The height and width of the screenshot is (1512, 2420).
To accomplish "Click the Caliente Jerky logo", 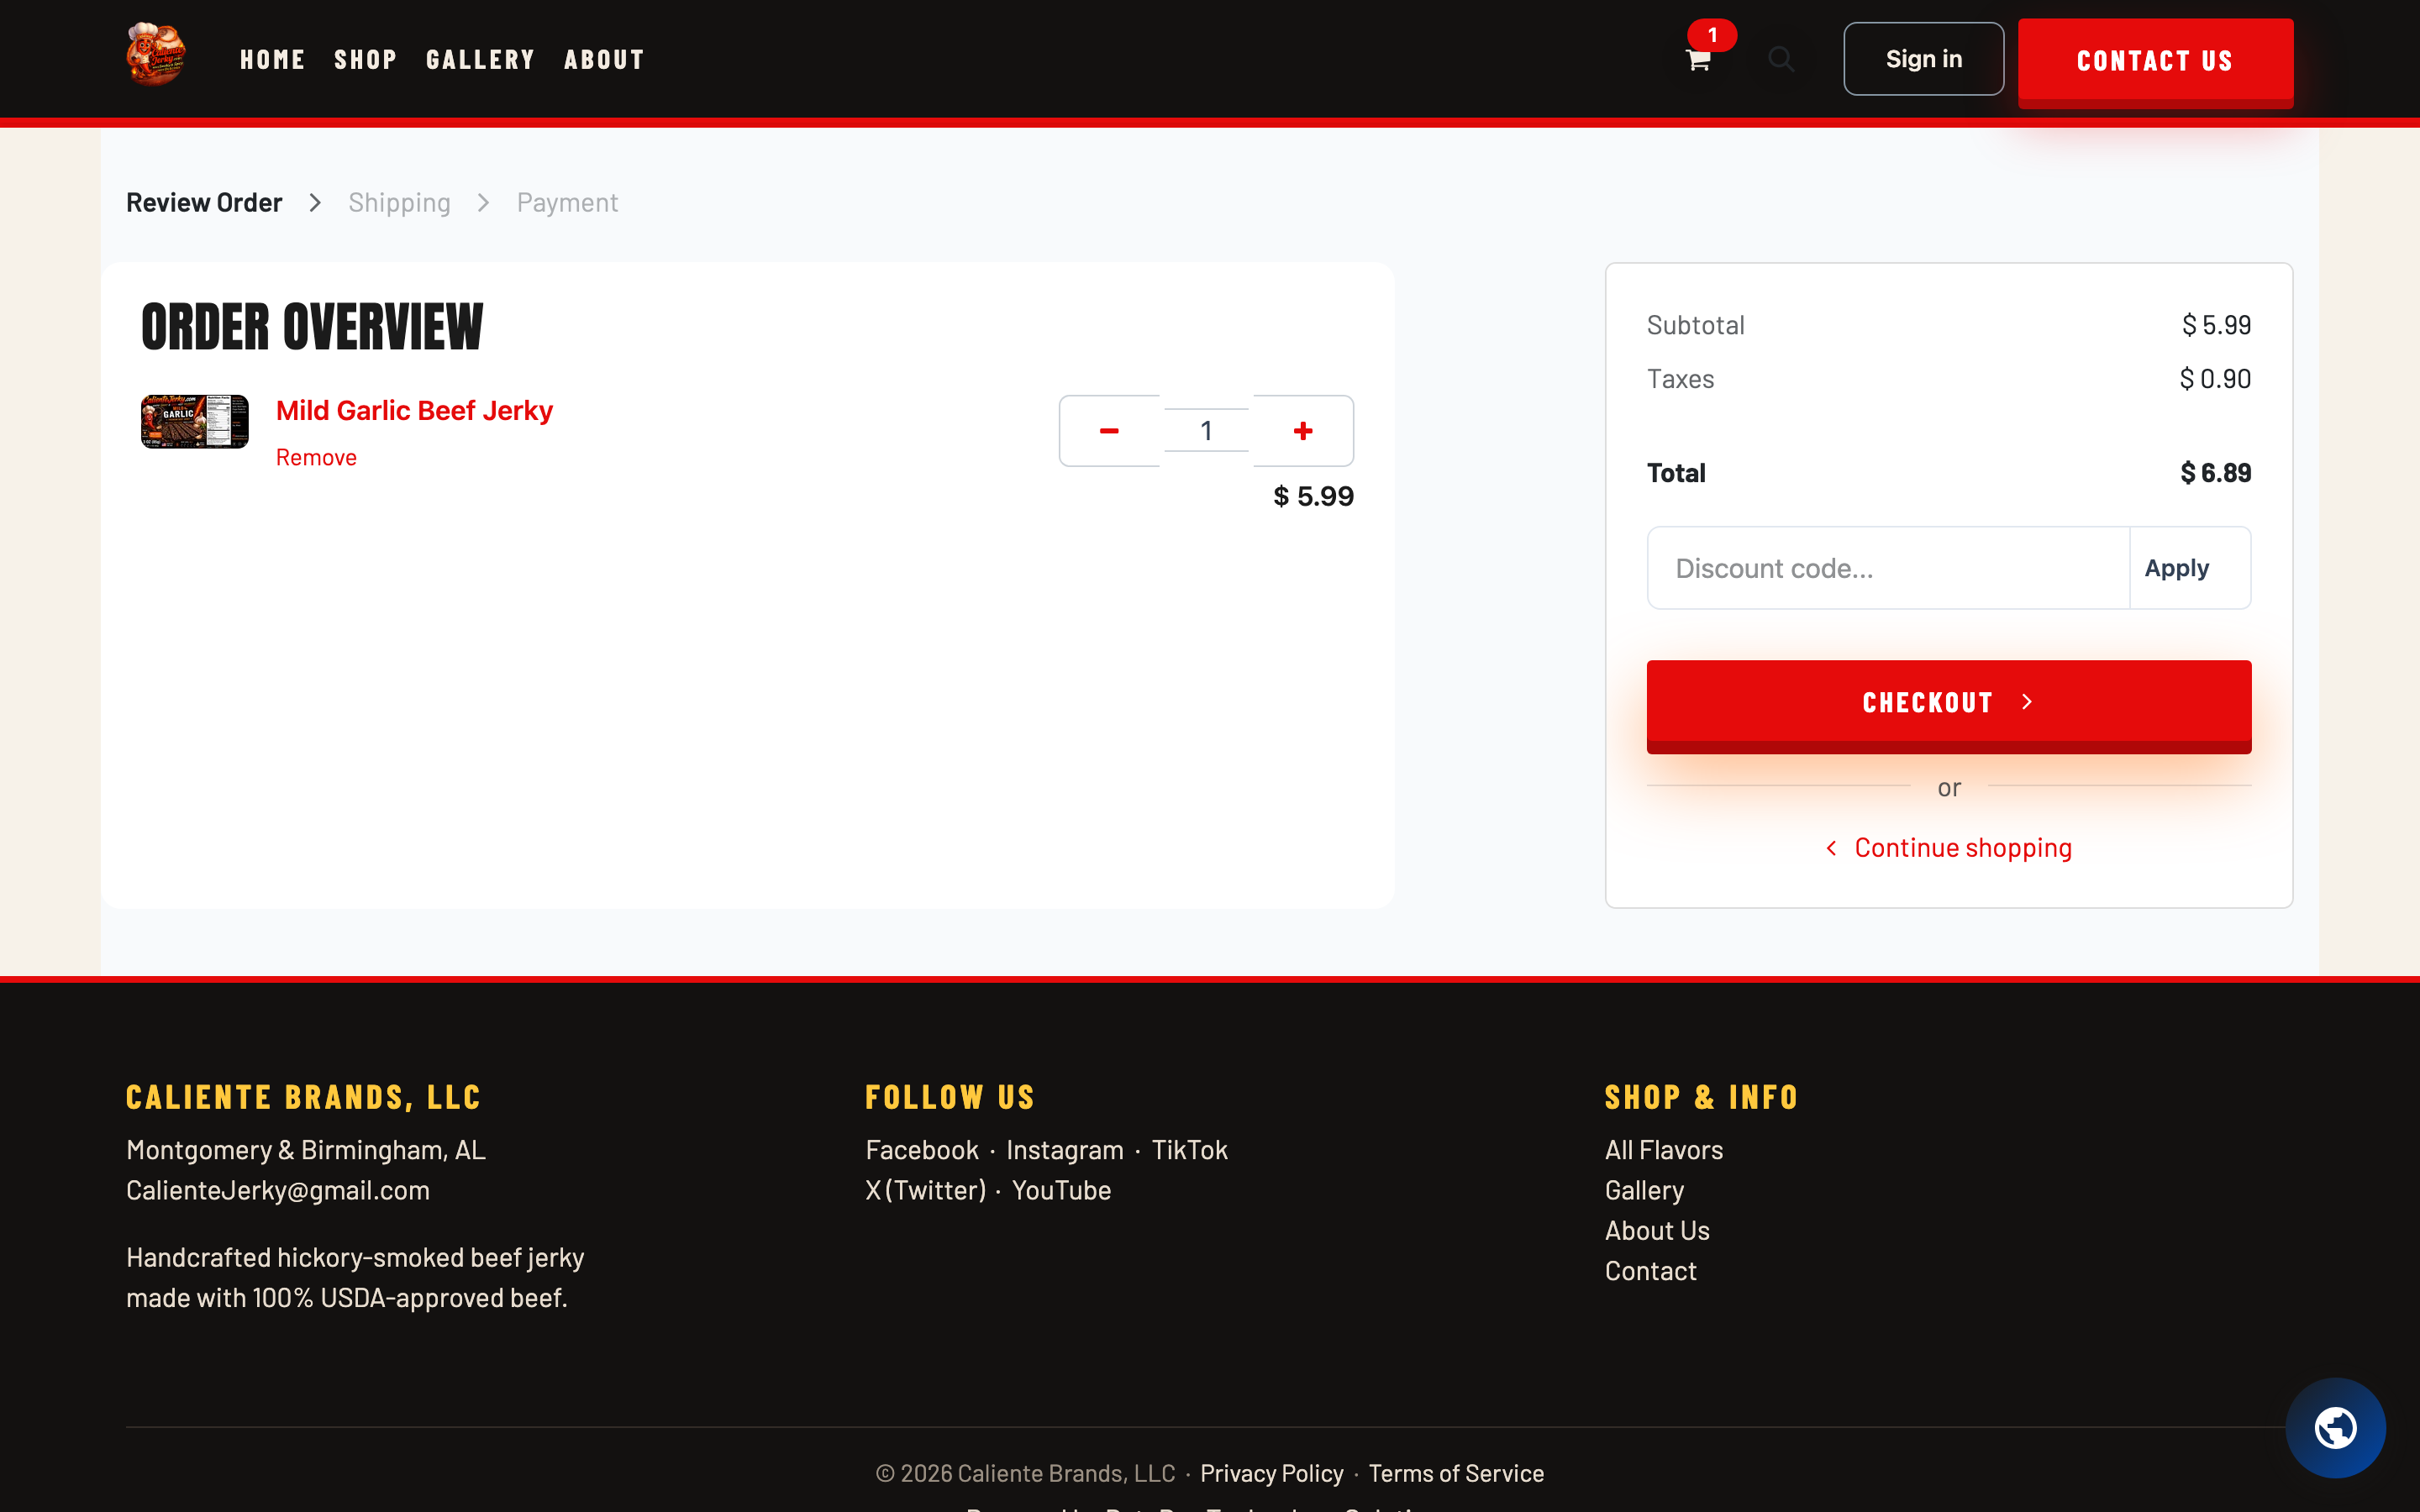I will click(156, 55).
